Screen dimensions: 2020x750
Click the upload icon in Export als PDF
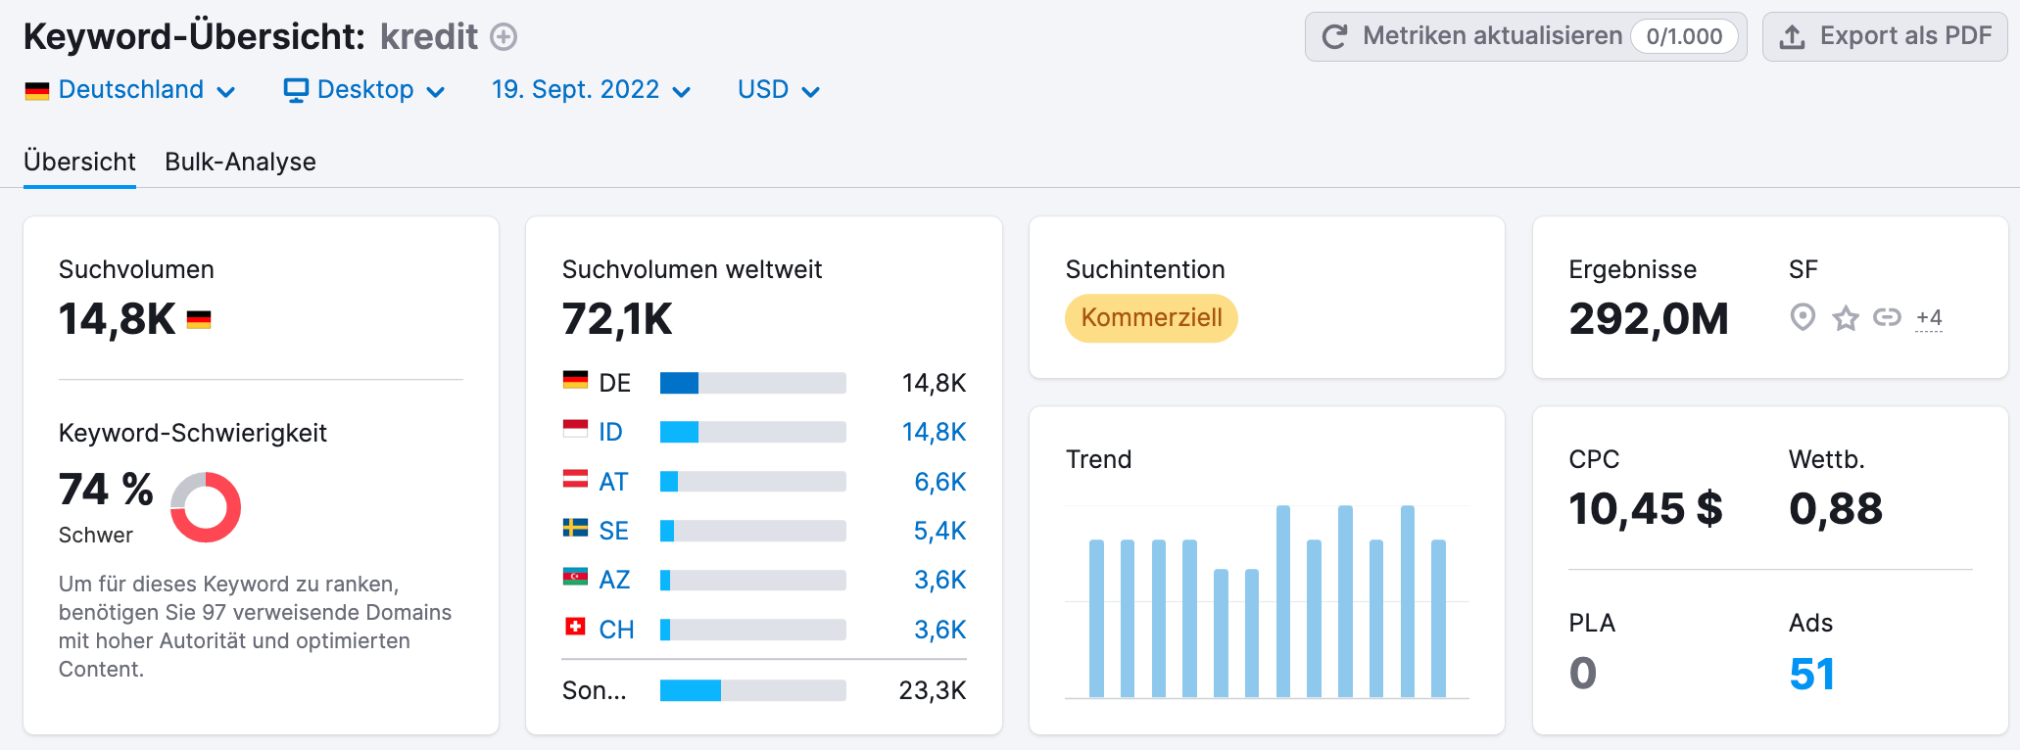(1792, 37)
